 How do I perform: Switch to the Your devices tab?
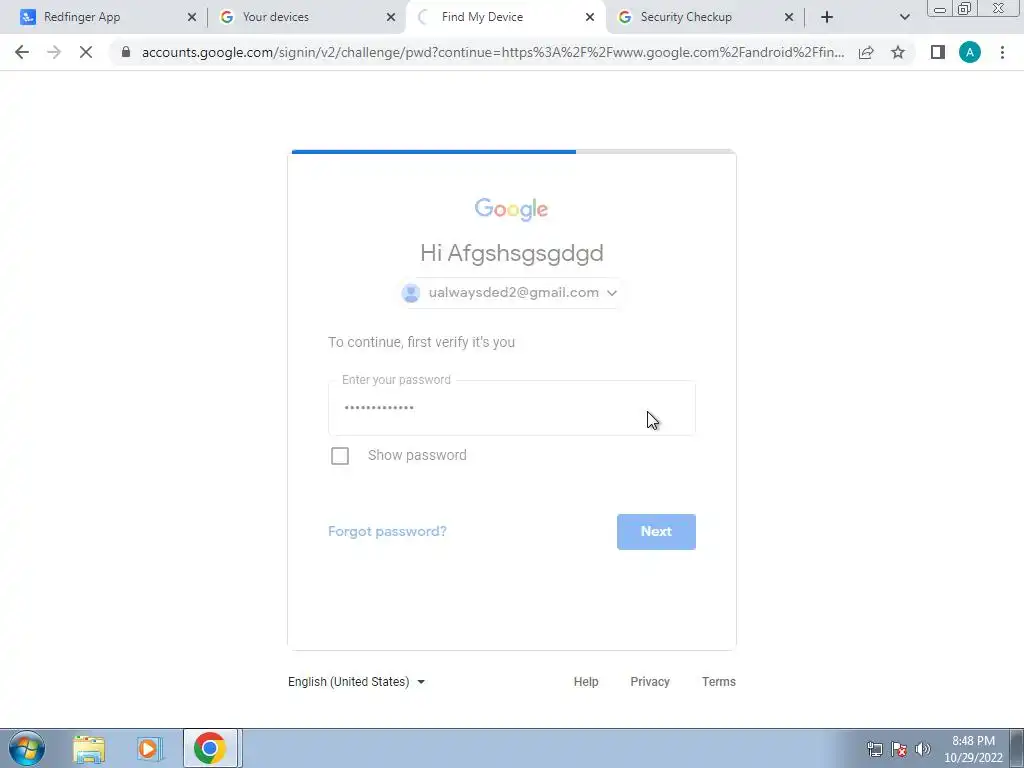[x=306, y=17]
